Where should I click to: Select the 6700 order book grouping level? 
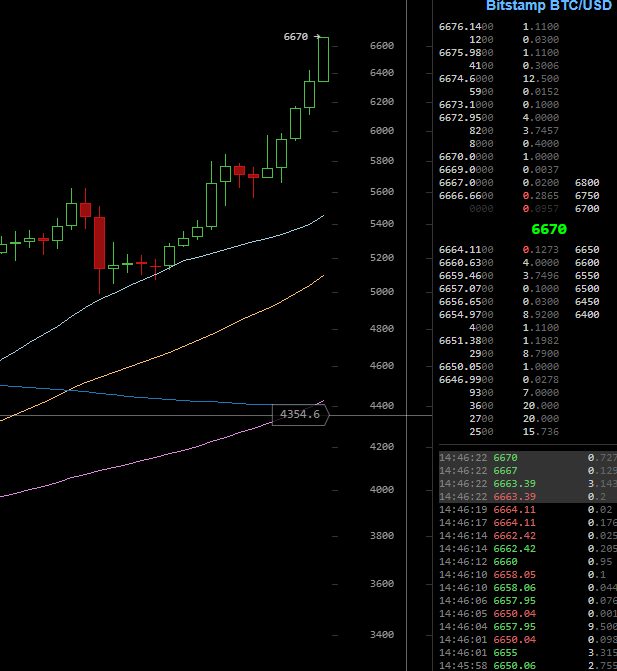tap(587, 209)
